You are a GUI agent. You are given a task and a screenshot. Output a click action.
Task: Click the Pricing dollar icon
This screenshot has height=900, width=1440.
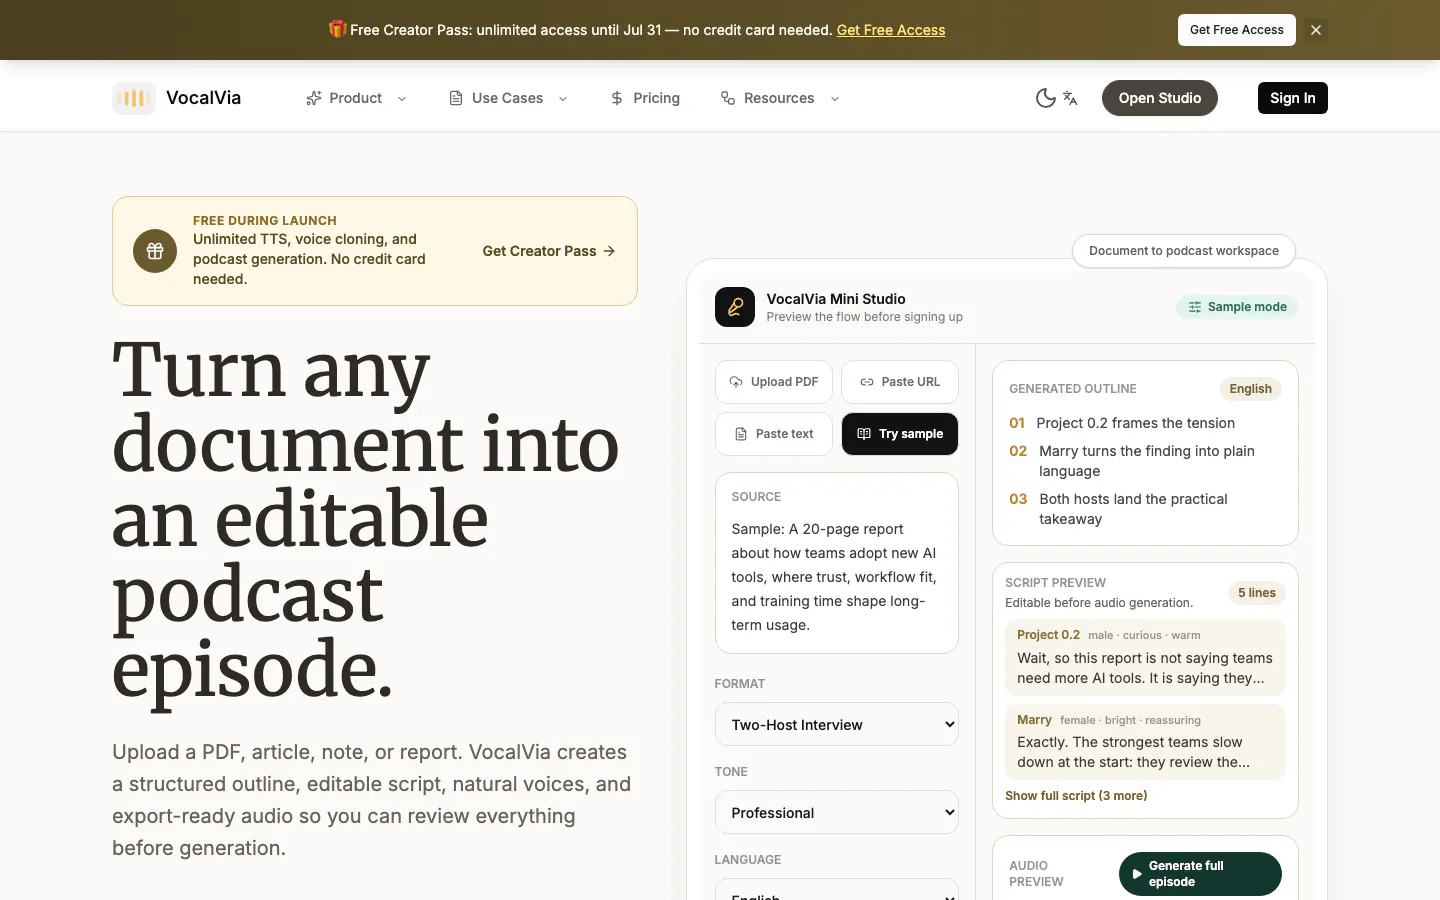pos(617,98)
